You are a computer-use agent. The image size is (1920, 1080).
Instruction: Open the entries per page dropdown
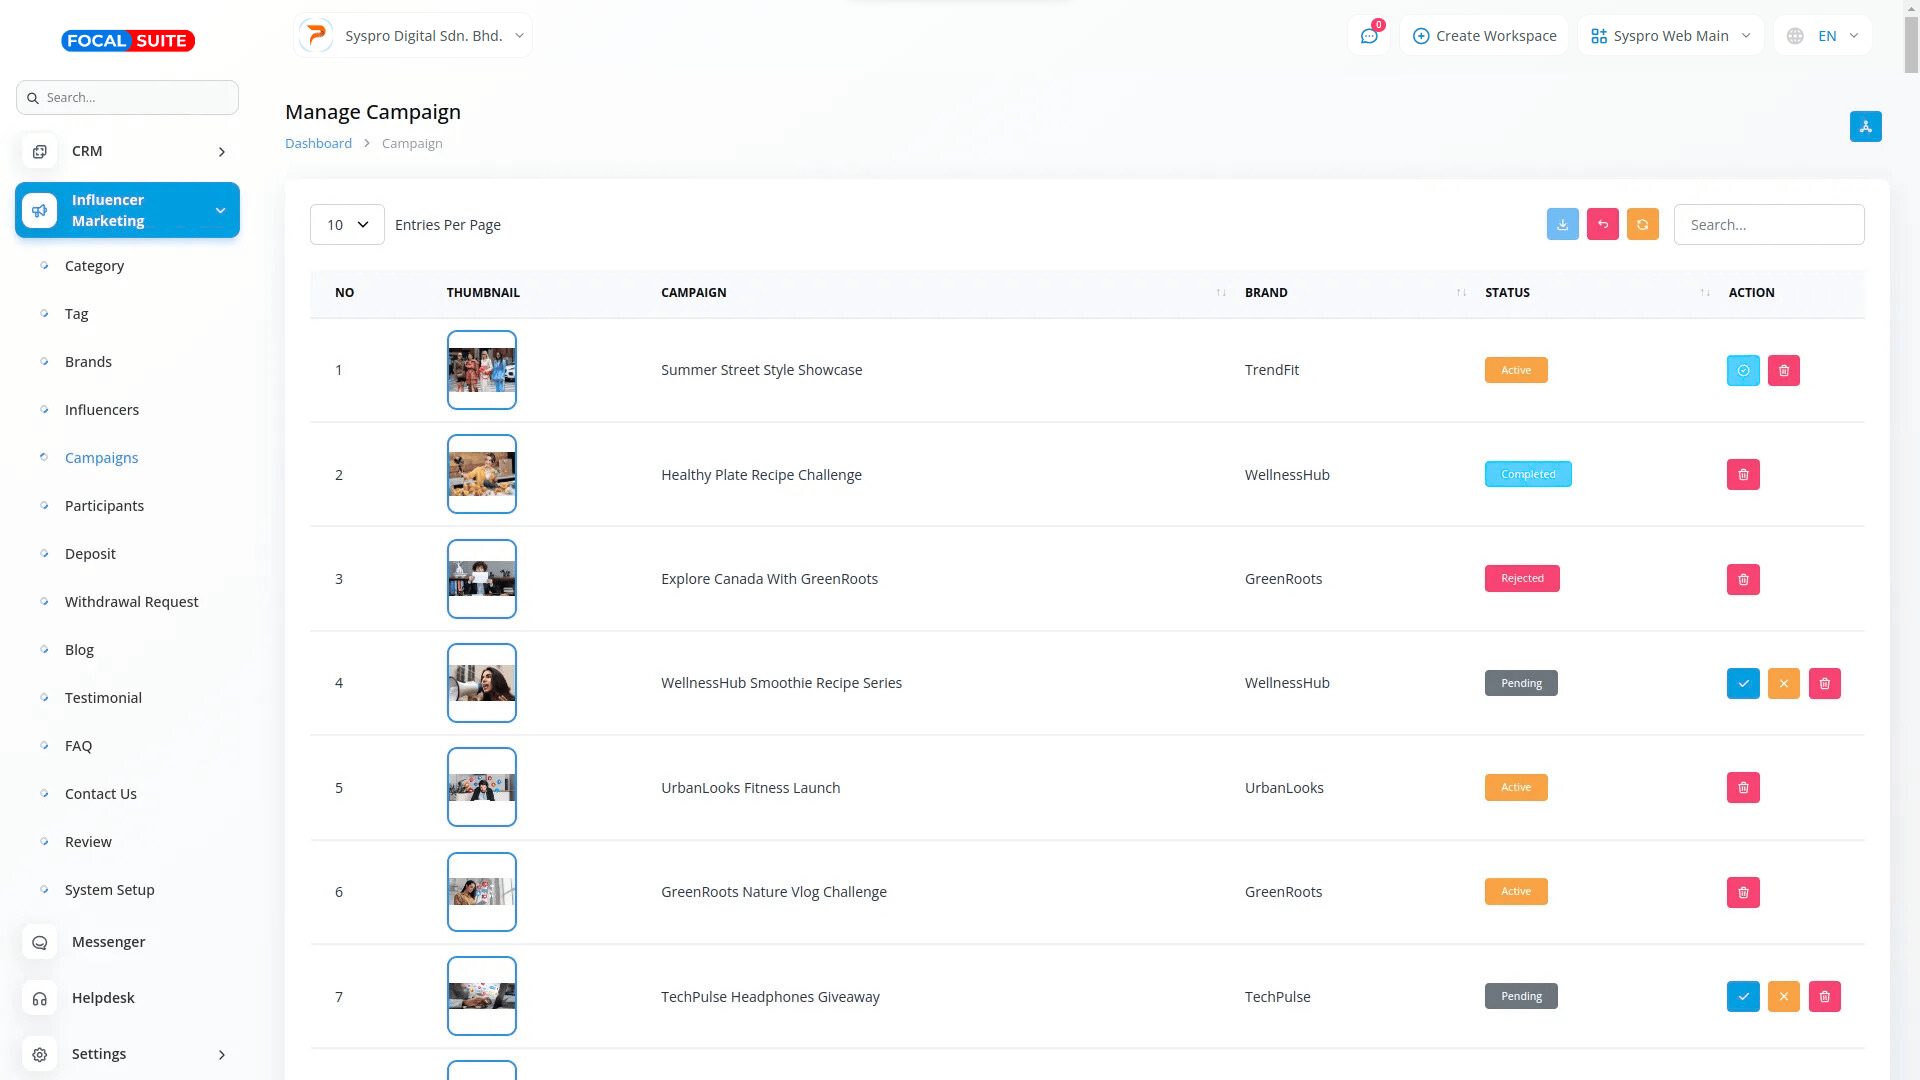(347, 225)
